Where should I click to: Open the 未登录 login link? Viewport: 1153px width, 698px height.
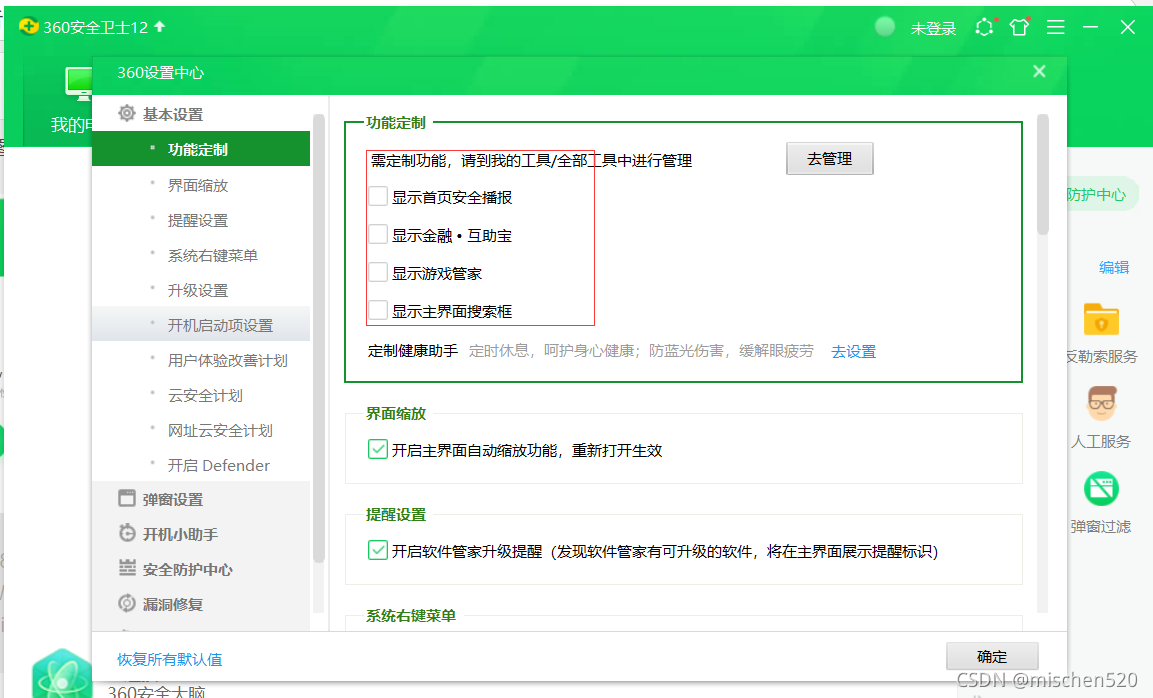(933, 28)
